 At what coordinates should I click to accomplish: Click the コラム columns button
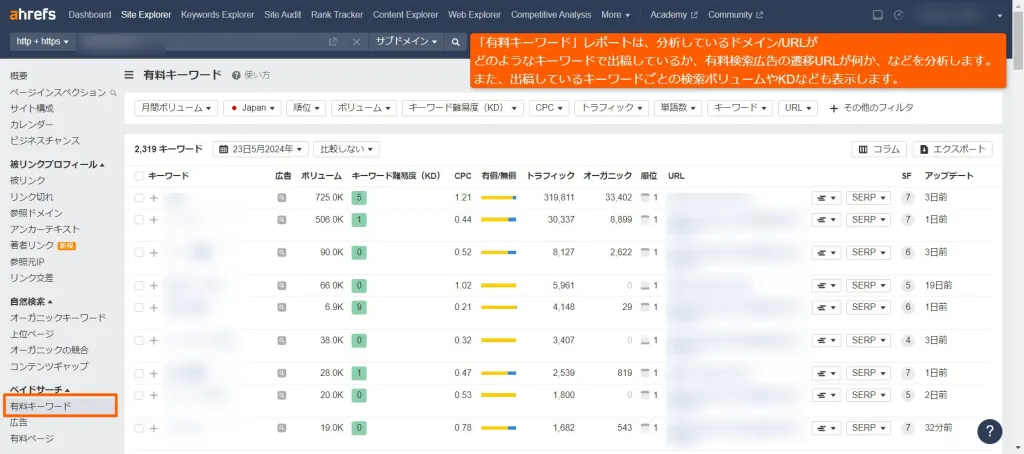[x=879, y=150]
